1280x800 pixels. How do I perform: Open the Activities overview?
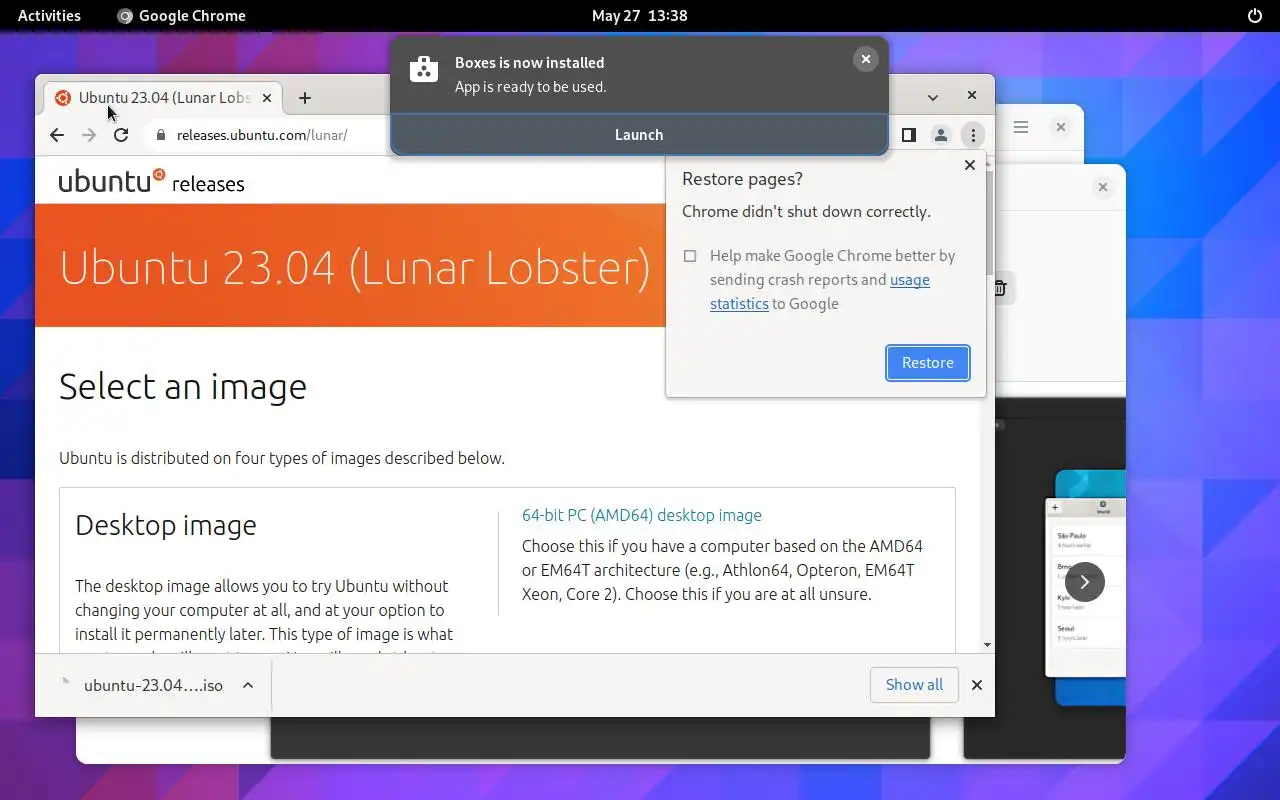pyautogui.click(x=49, y=15)
